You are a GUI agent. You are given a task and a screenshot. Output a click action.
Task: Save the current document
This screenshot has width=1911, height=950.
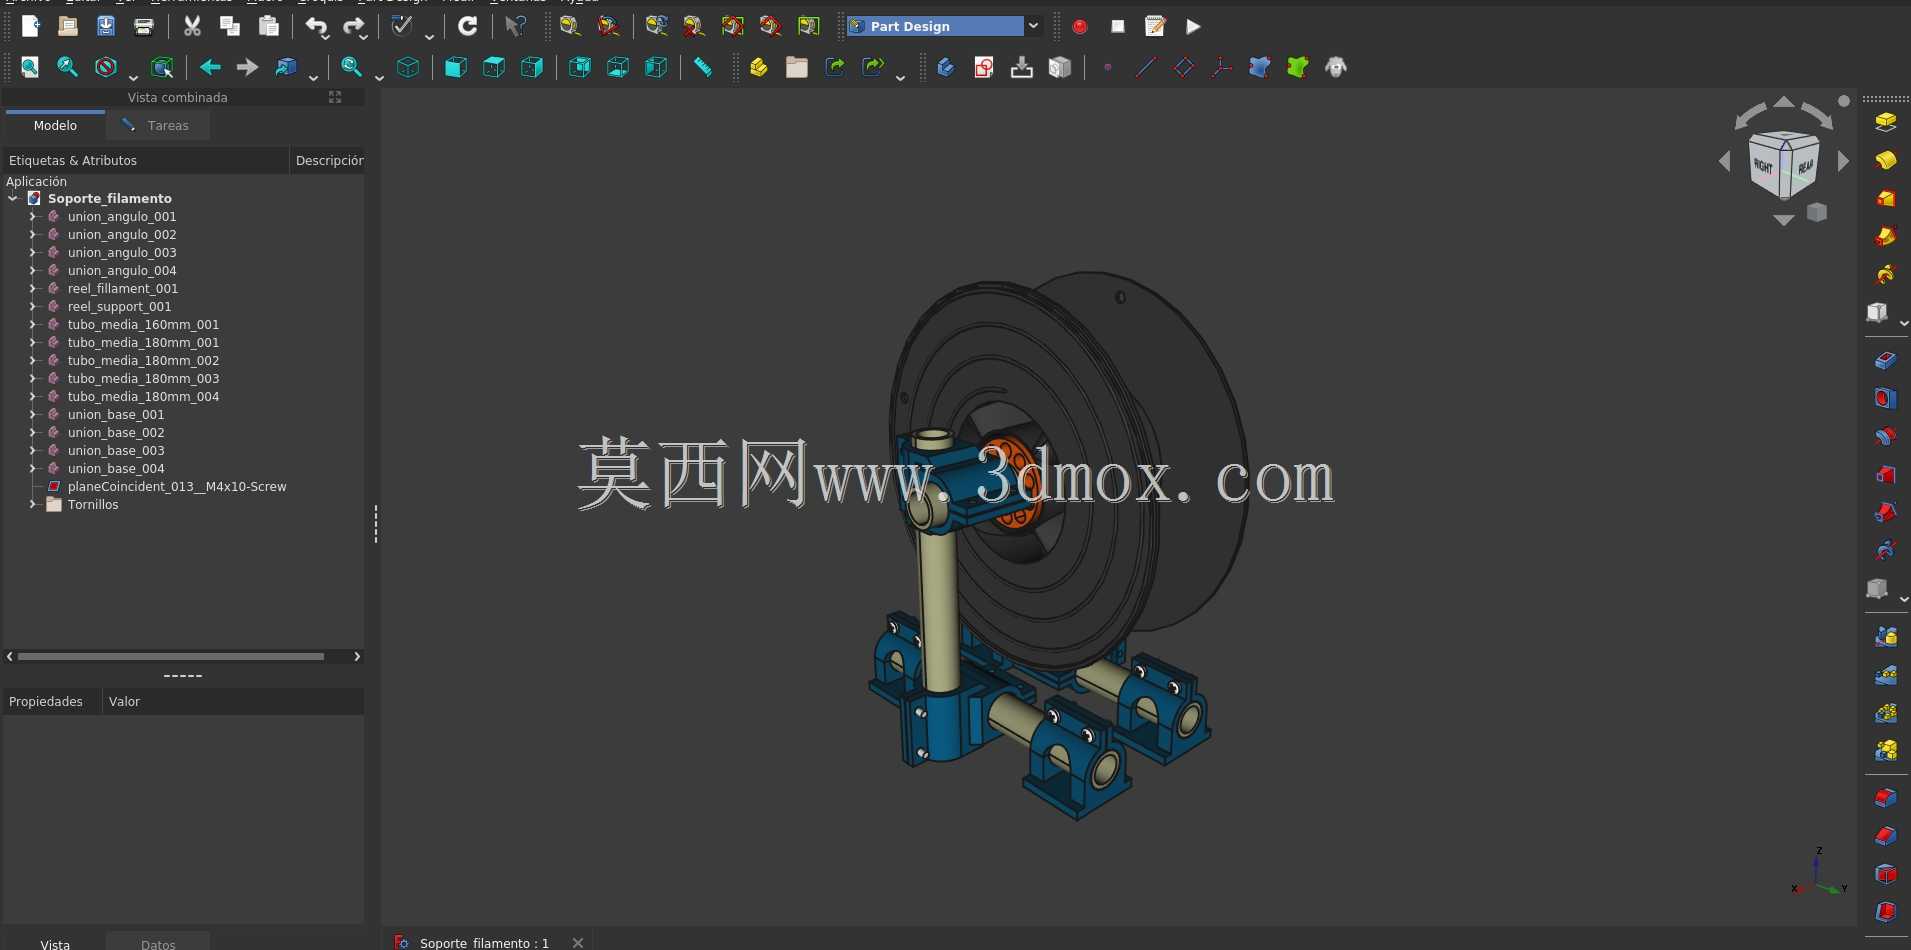106,26
